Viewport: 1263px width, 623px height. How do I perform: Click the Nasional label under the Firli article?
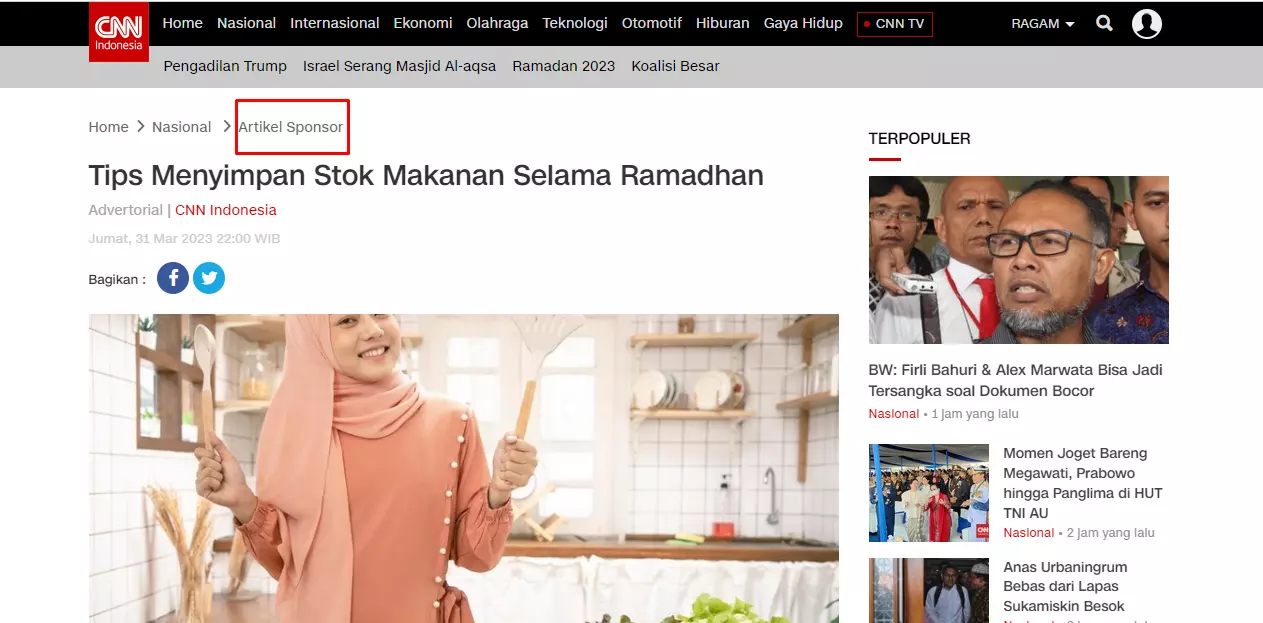(x=893, y=413)
